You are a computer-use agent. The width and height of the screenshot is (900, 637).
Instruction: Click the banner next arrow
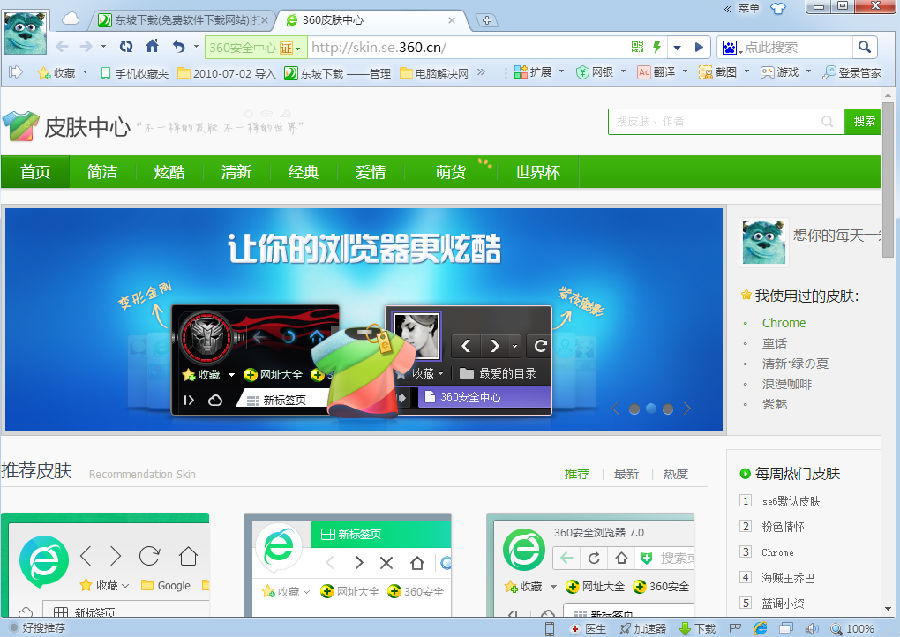(687, 409)
